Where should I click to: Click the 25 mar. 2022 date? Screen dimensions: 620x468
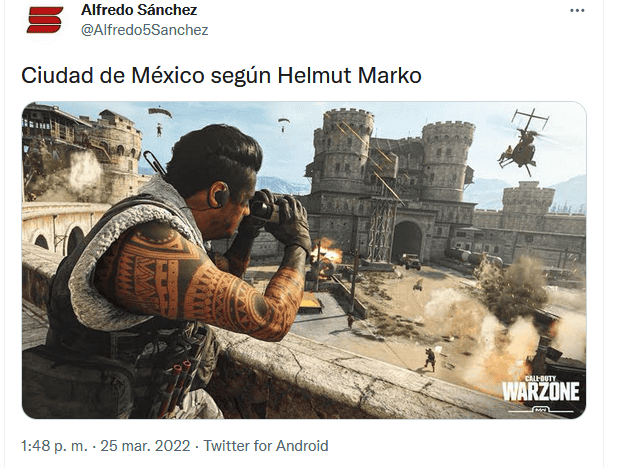145,446
